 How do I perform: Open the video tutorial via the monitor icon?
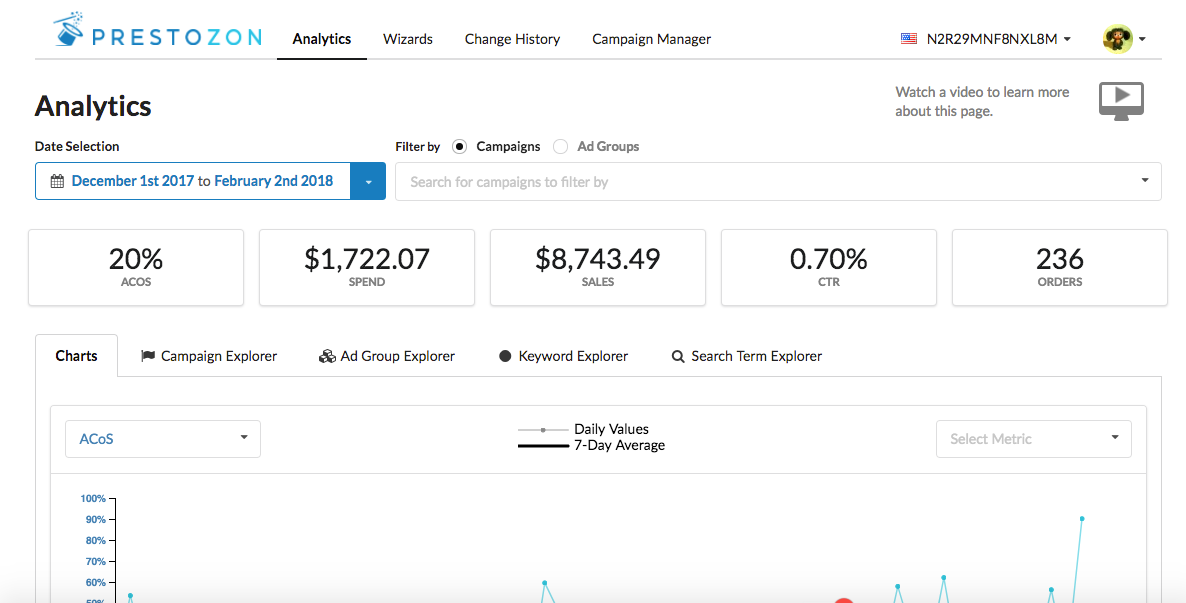[x=1120, y=100]
